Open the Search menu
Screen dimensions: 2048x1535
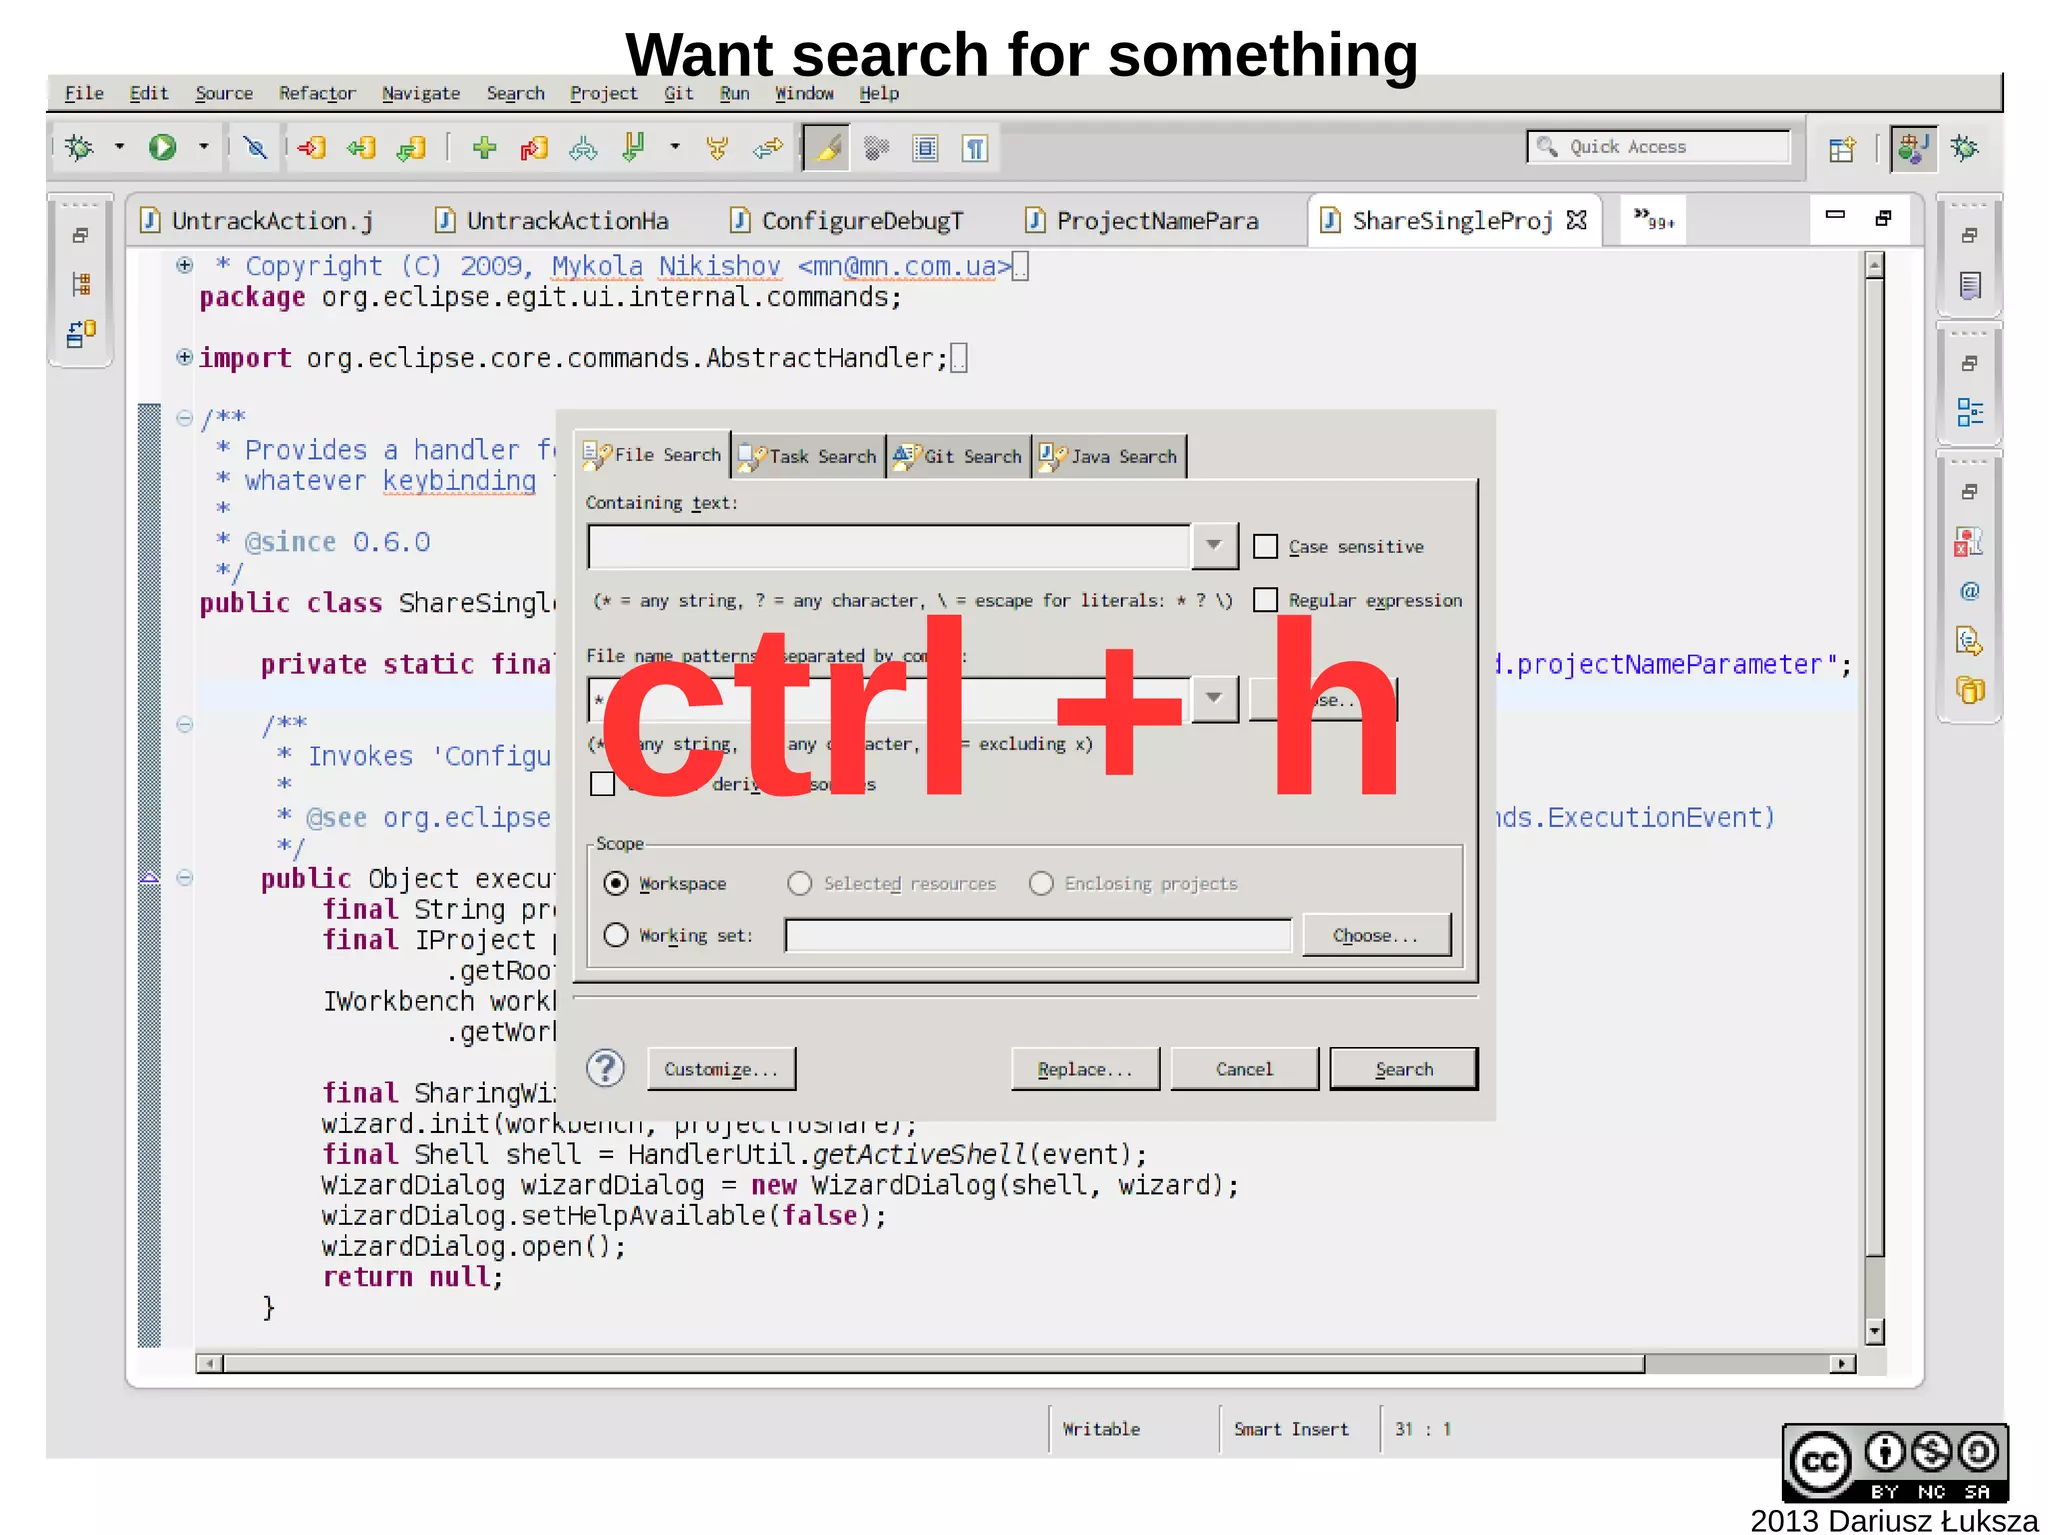(515, 93)
